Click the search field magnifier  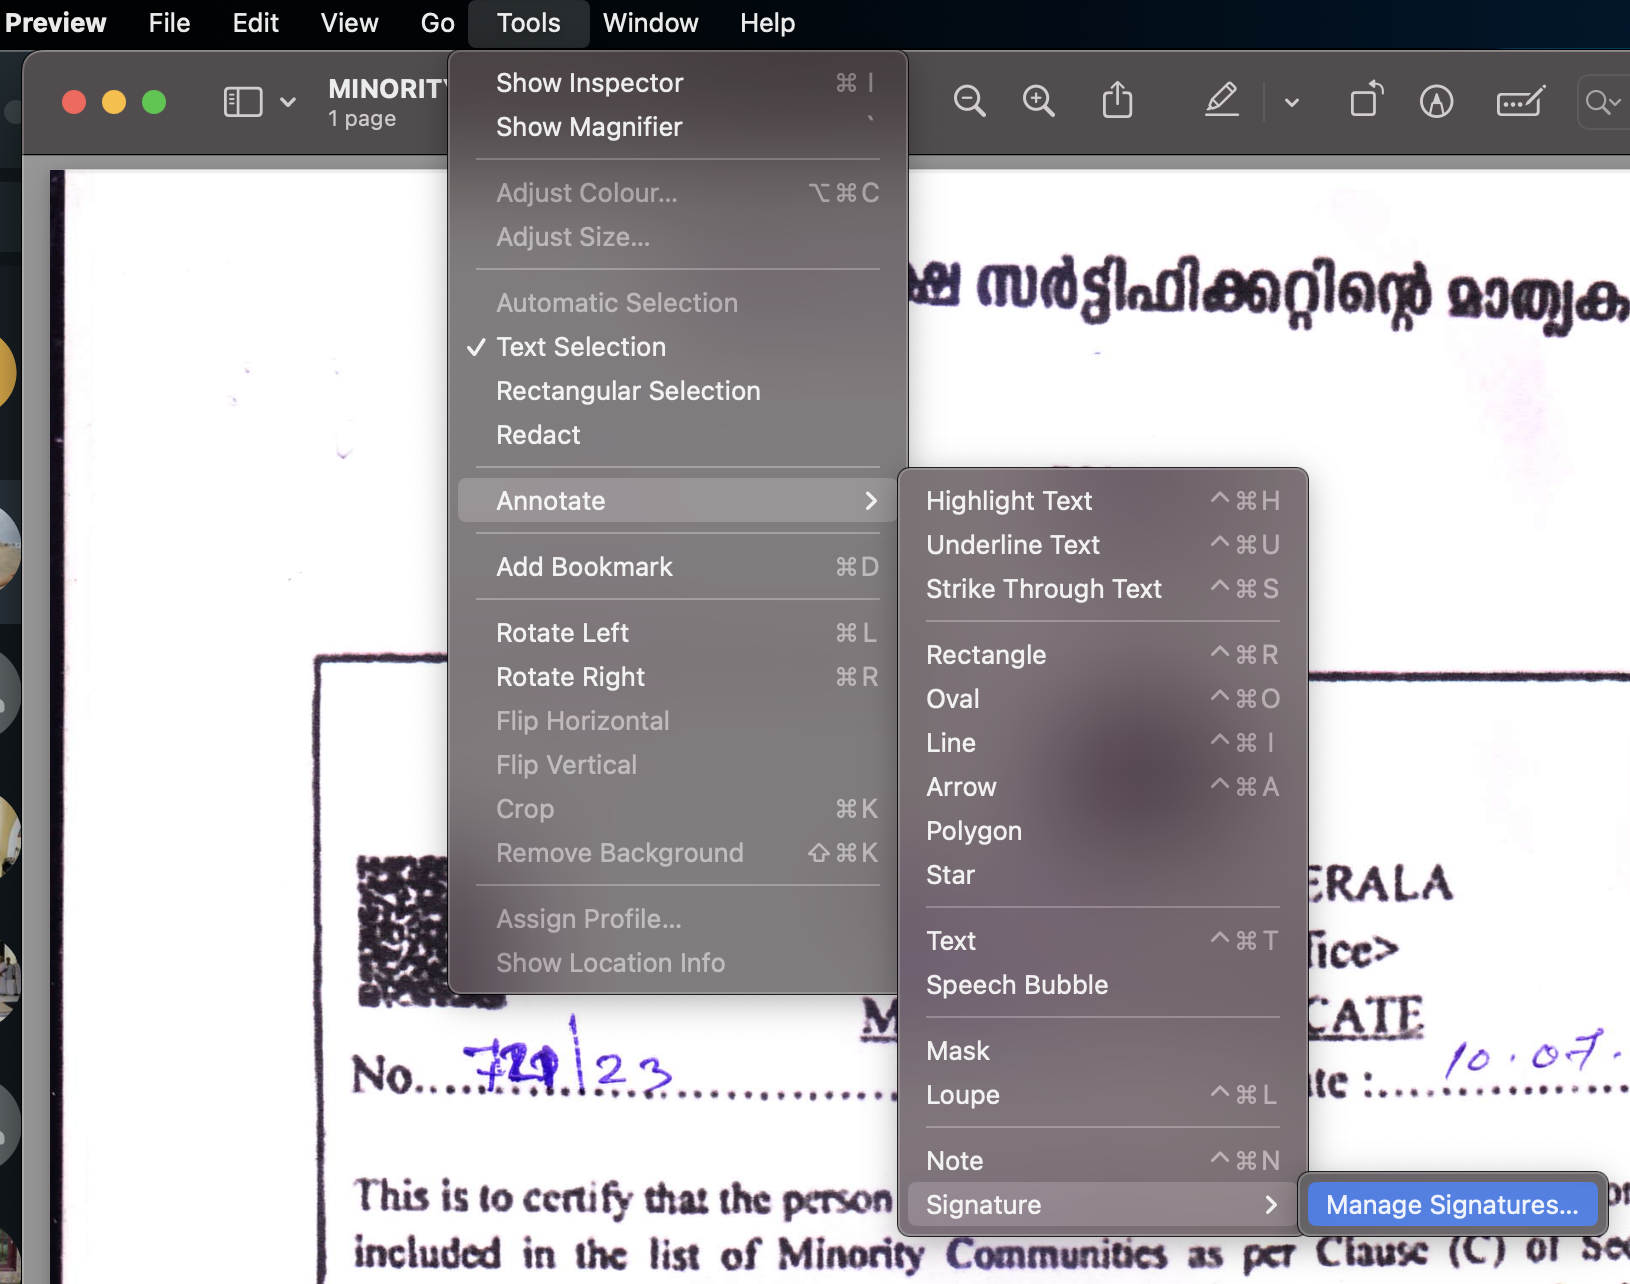coord(1603,102)
